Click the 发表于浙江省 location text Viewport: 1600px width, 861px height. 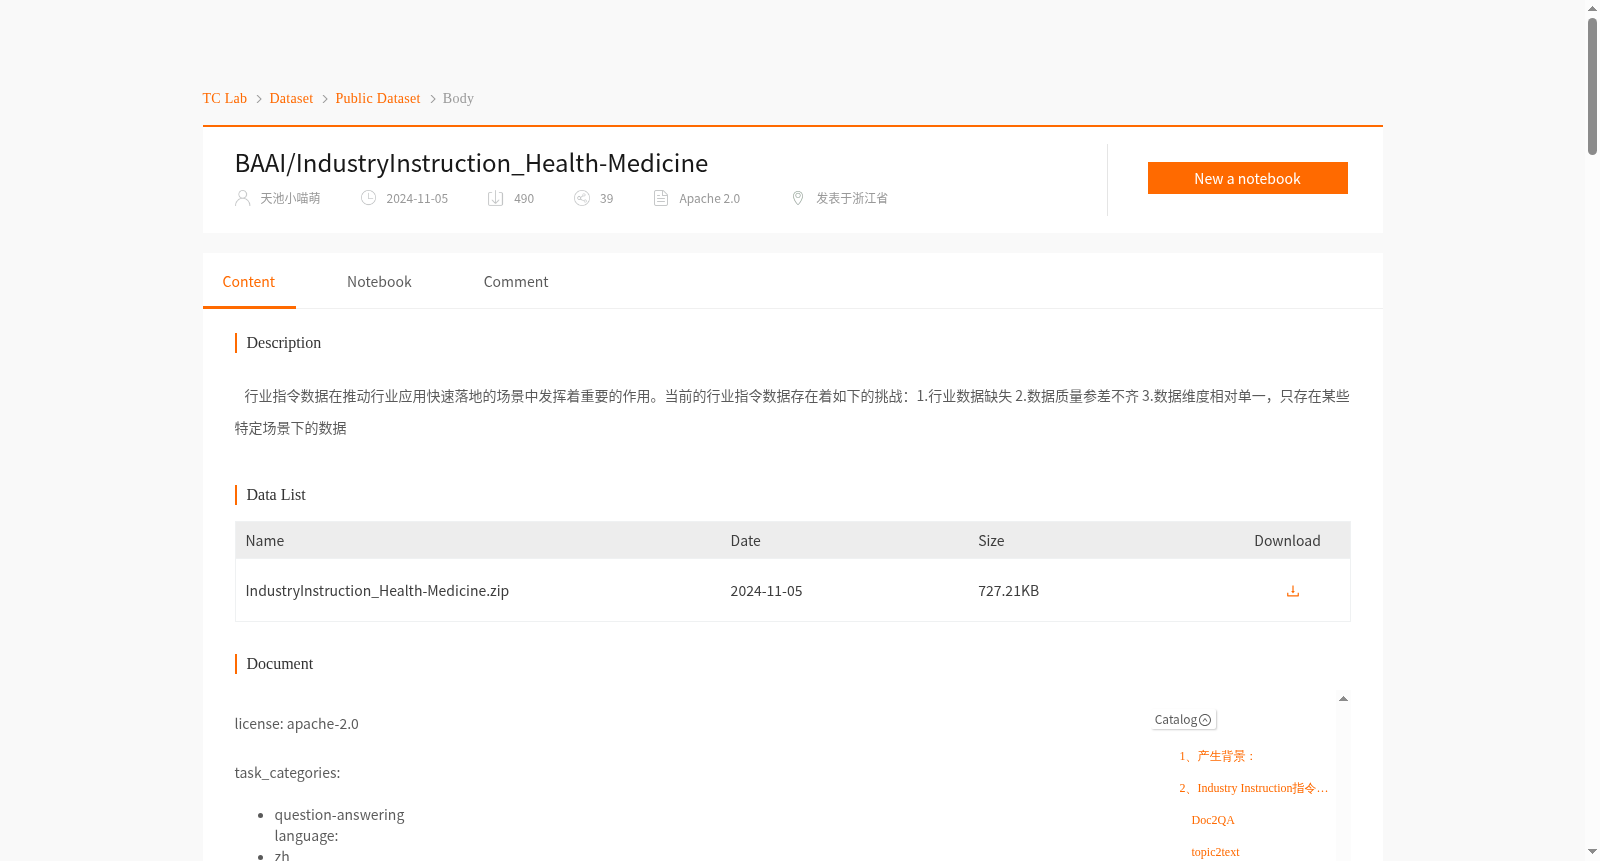pos(852,198)
